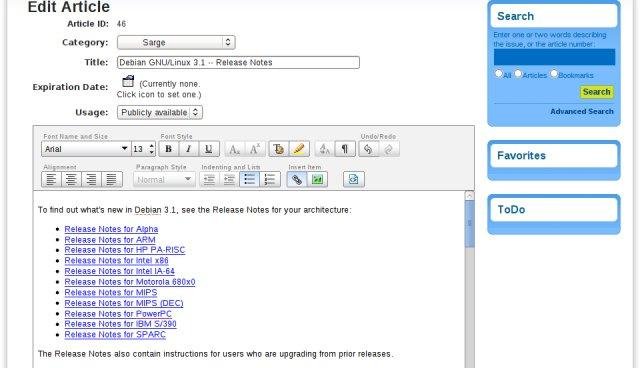The image size is (640, 368).
Task: Undo the last edit
Action: [368, 149]
